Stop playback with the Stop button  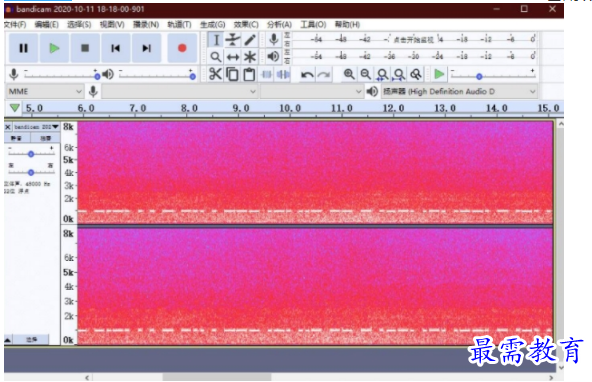[85, 48]
